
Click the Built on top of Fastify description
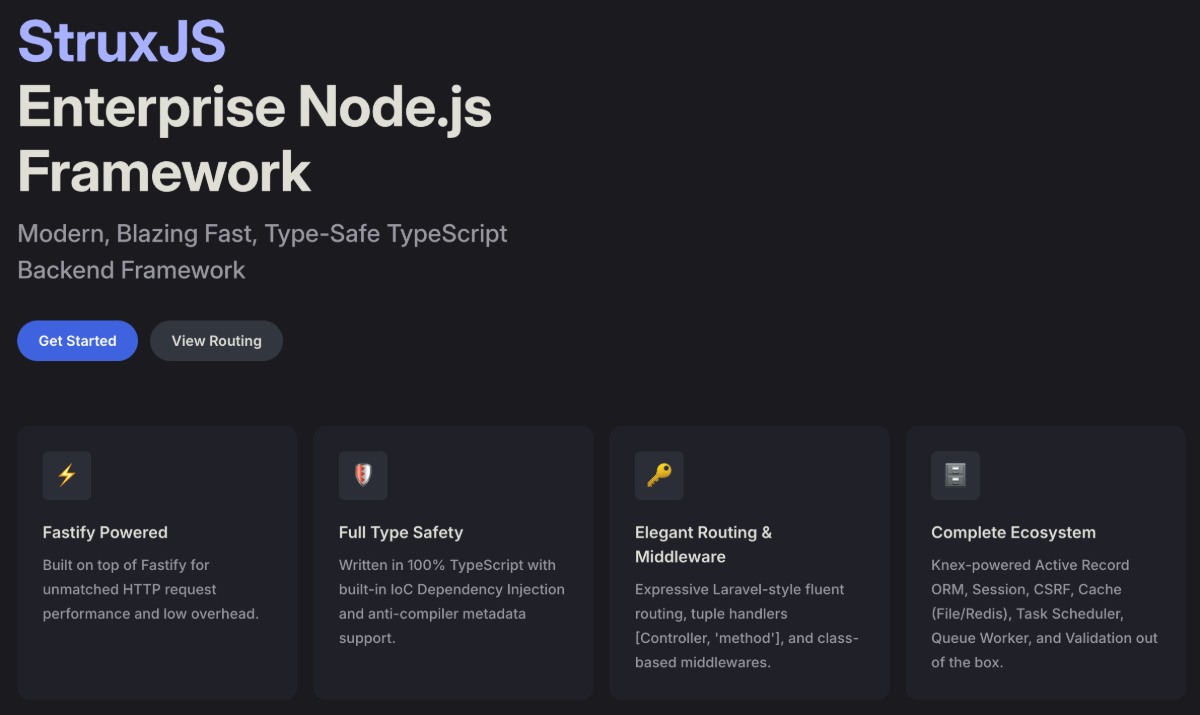(151, 589)
